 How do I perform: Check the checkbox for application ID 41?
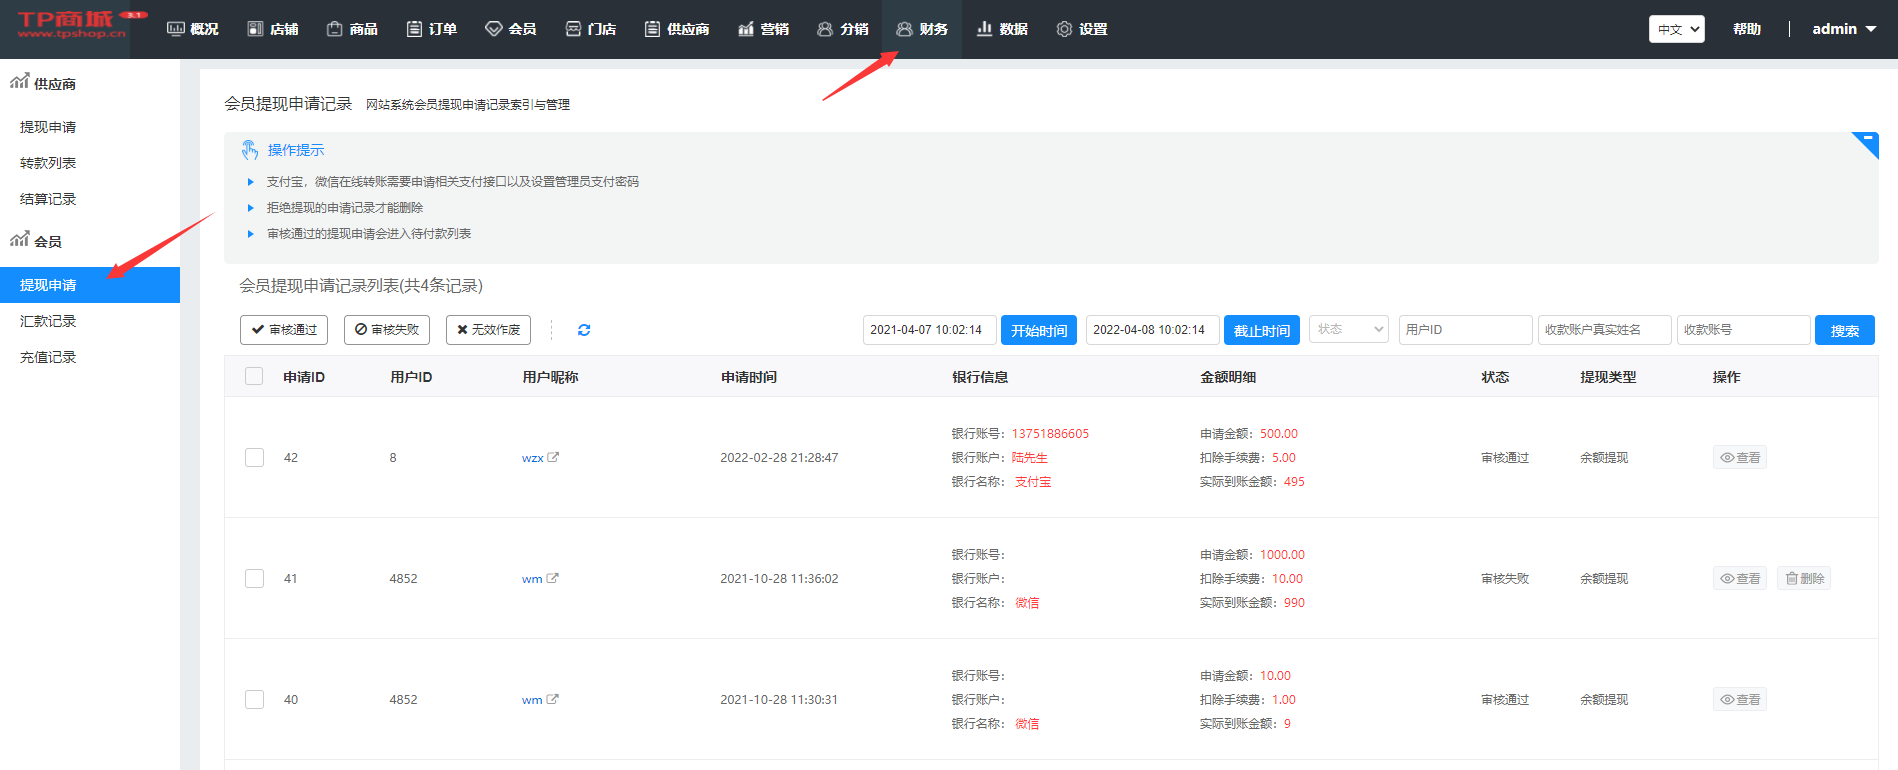254,578
